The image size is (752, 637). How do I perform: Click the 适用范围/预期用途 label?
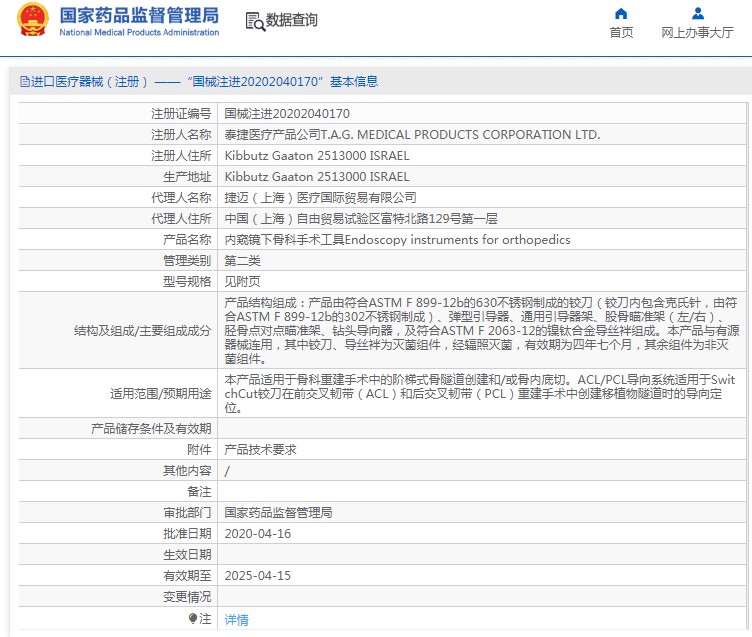point(161,394)
